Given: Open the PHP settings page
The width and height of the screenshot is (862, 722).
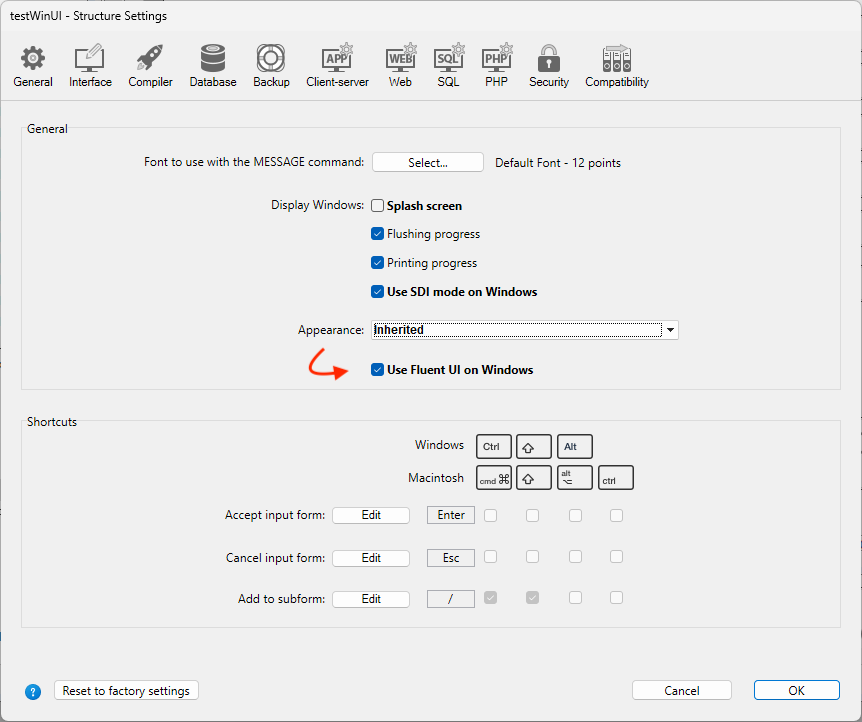Looking at the screenshot, I should pos(497,66).
